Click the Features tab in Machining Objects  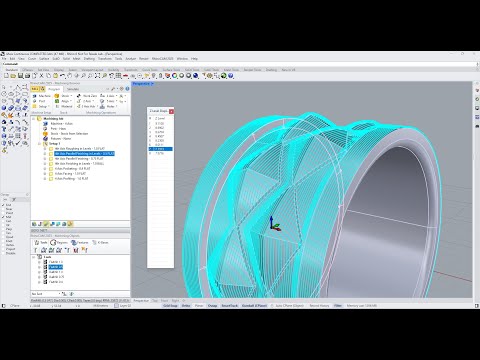[80, 243]
